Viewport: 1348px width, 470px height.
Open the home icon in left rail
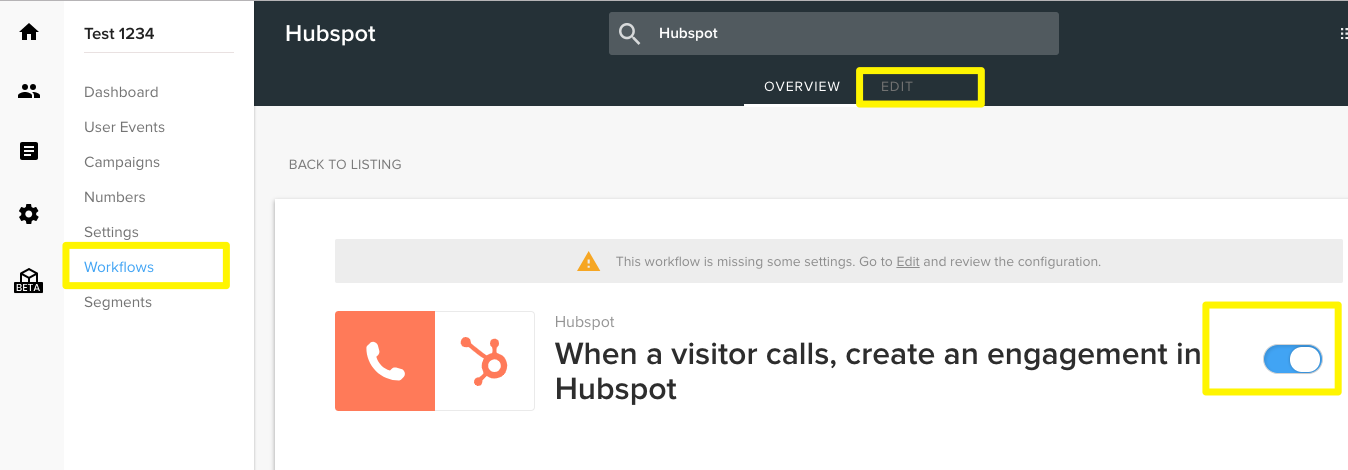pyautogui.click(x=29, y=32)
